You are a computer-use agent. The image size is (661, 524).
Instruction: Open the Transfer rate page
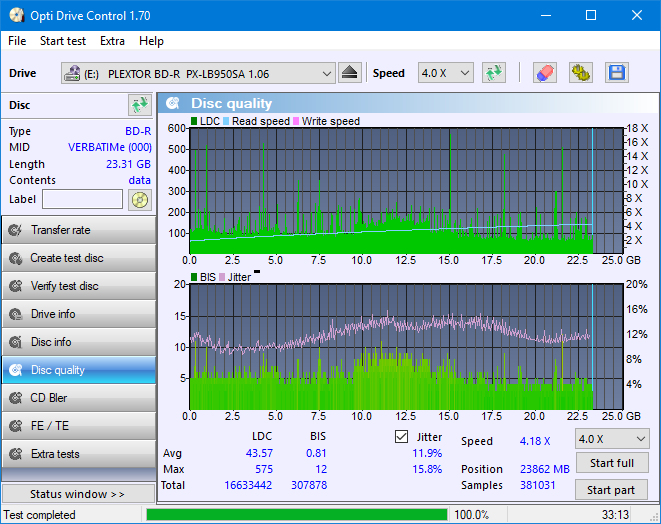click(79, 230)
